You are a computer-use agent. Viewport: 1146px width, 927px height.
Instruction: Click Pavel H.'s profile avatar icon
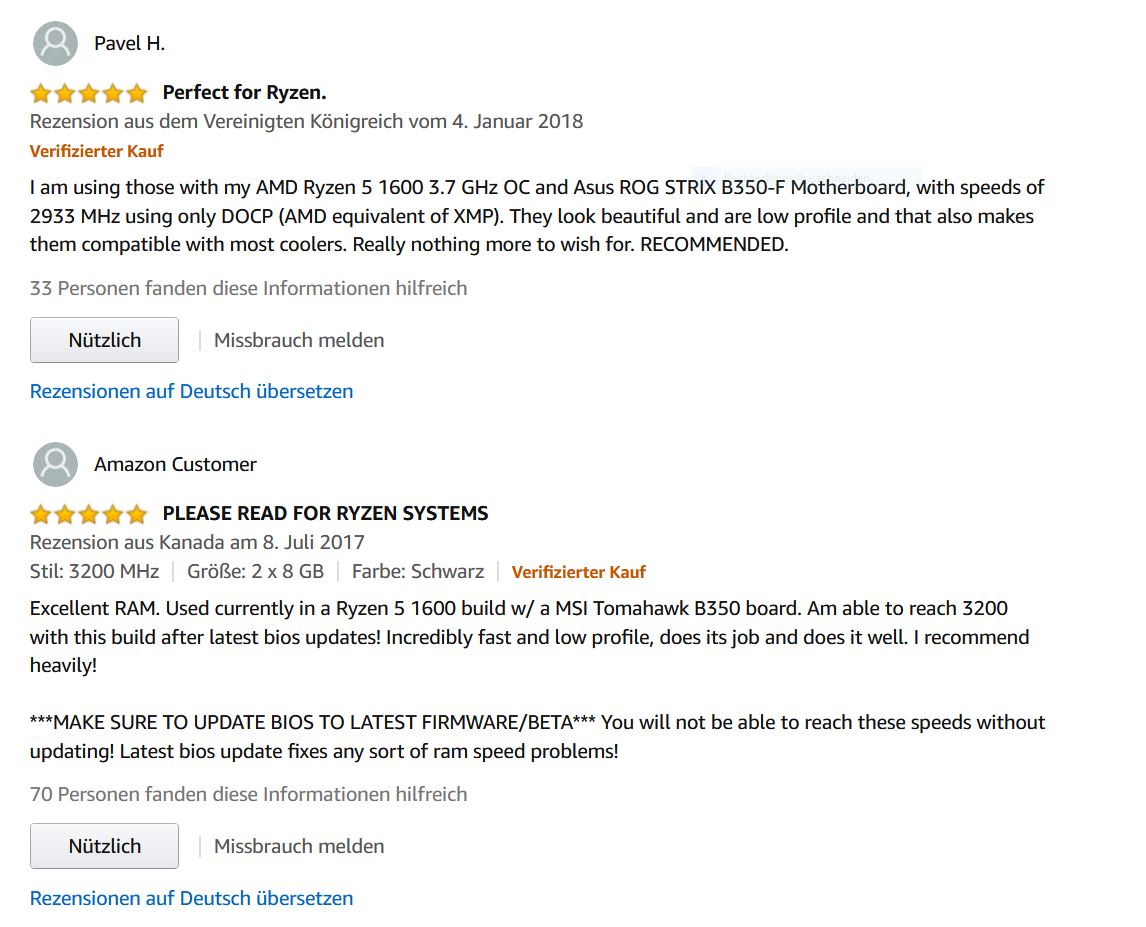[x=56, y=43]
